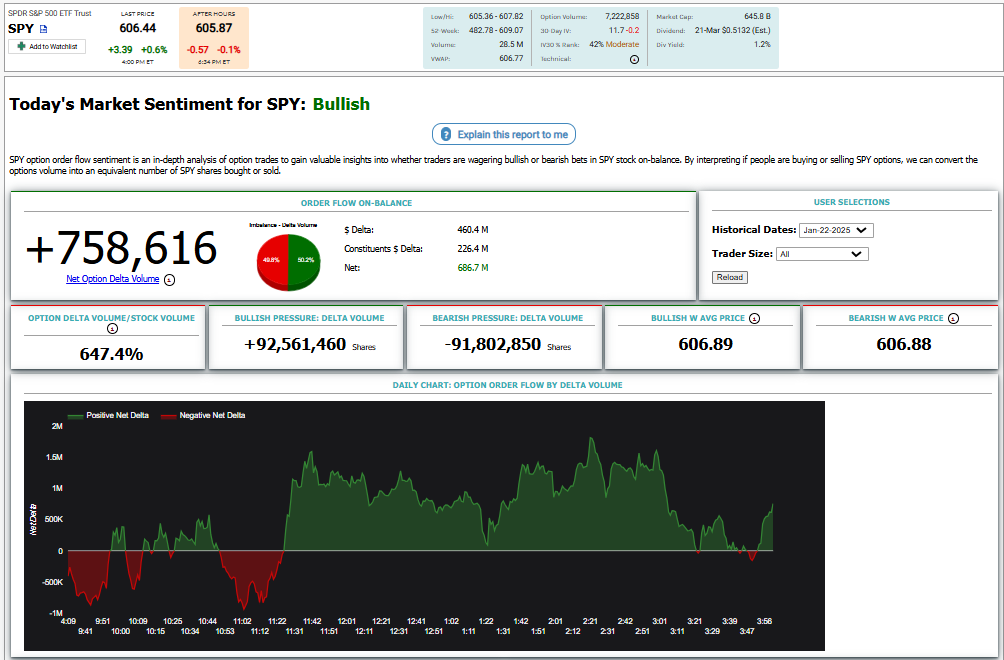Click the green 50.2% pie slice
1004x660 pixels.
pyautogui.click(x=304, y=259)
